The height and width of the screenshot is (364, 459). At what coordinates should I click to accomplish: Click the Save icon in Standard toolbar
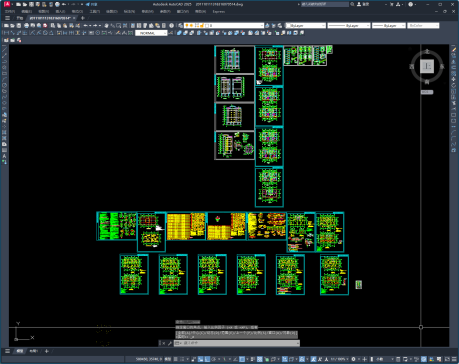point(19,25)
